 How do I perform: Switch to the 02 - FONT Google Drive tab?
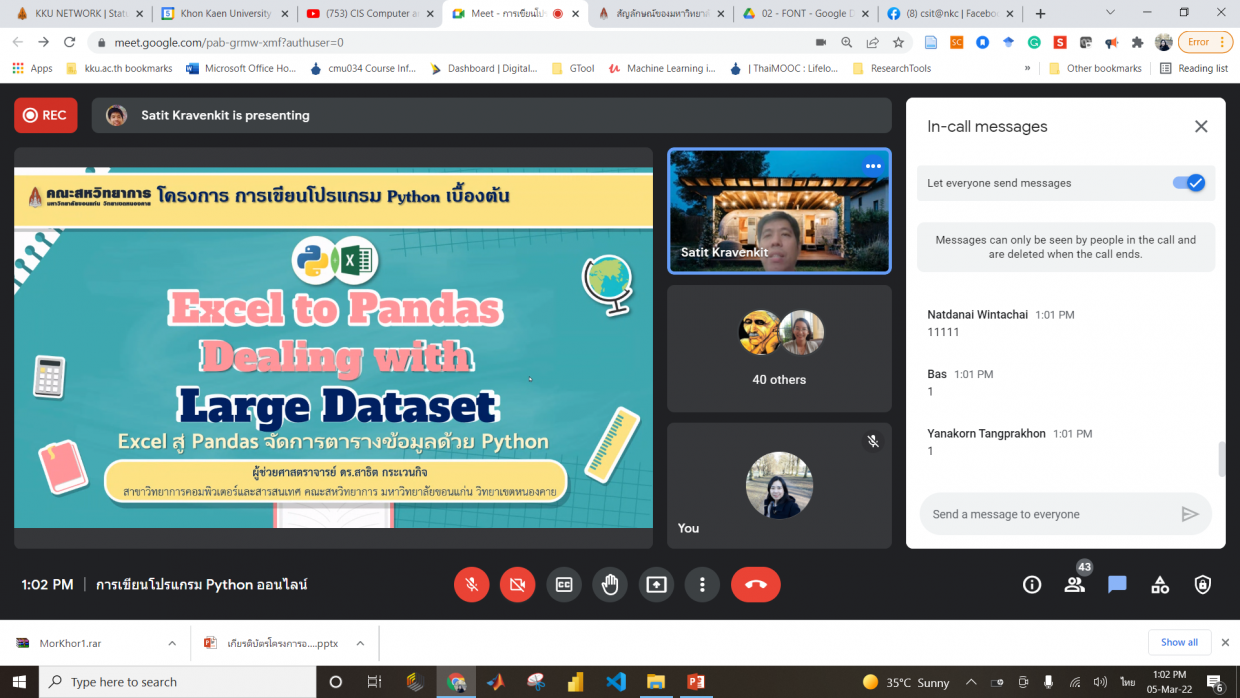point(803,14)
